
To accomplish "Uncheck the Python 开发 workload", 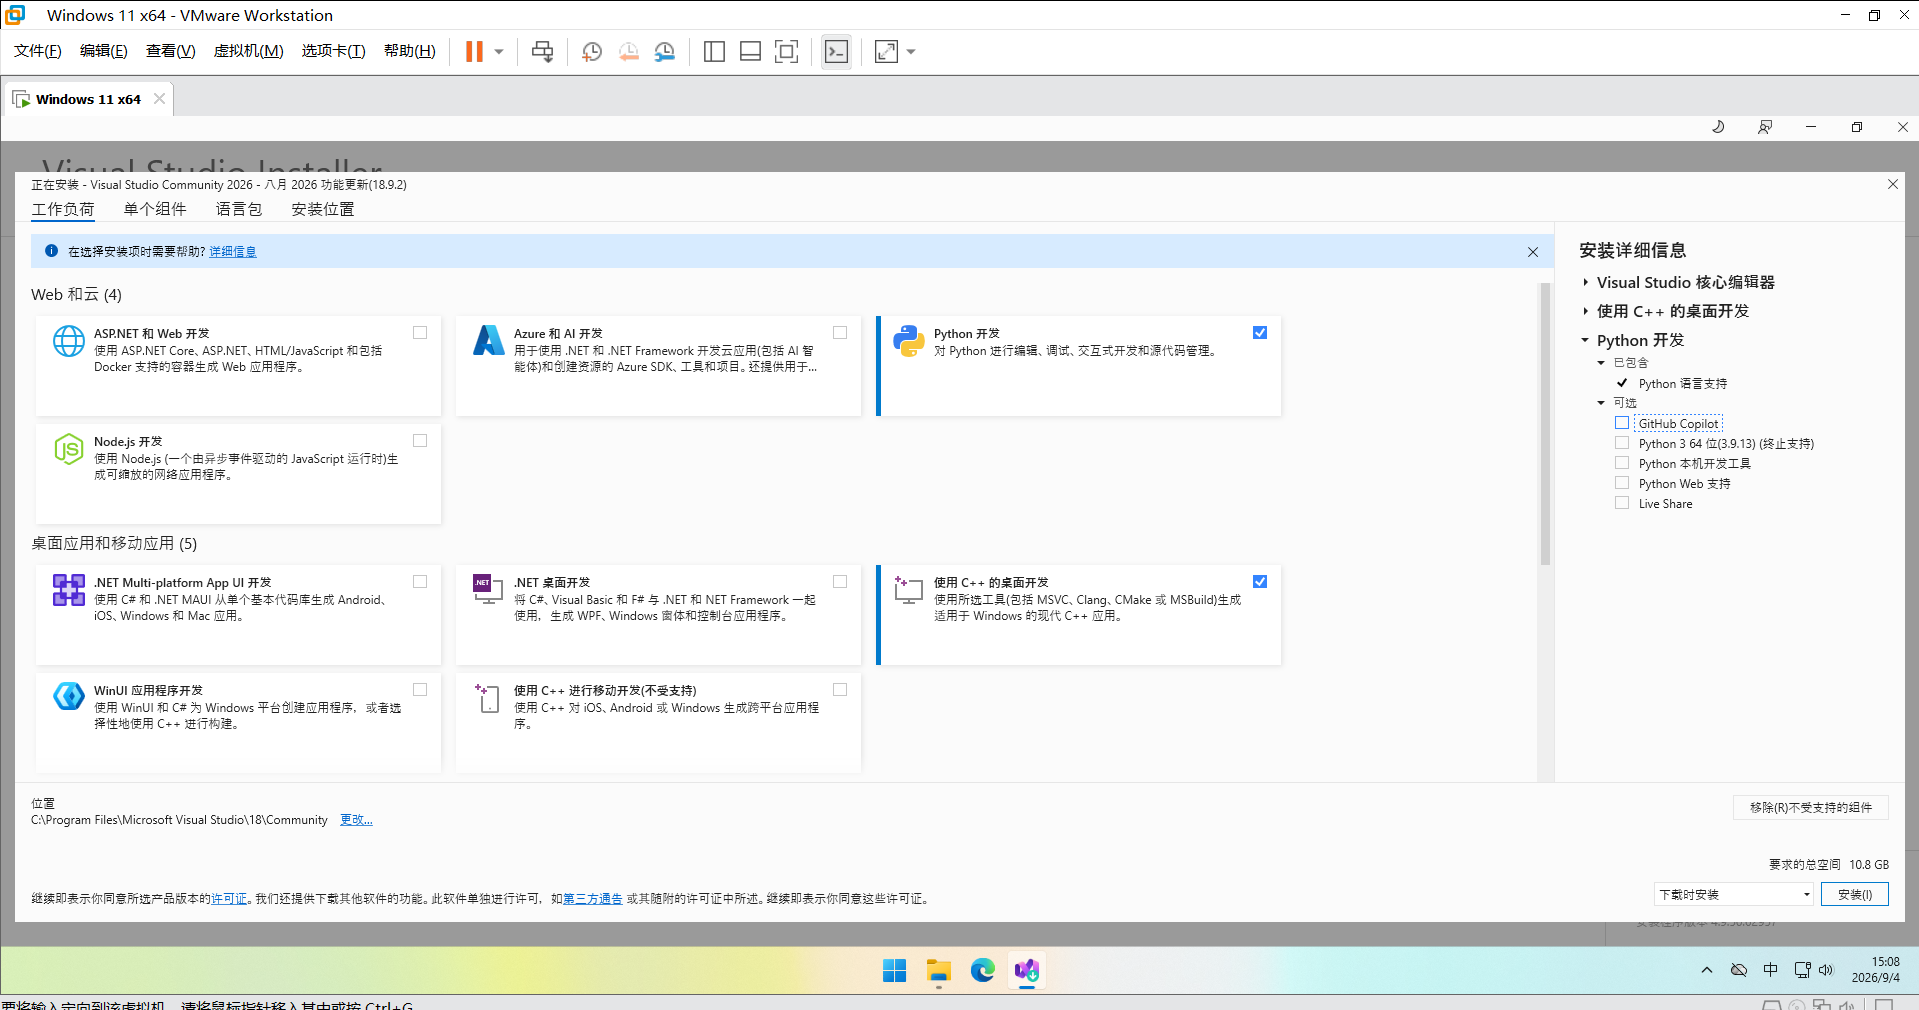I will tap(1260, 333).
